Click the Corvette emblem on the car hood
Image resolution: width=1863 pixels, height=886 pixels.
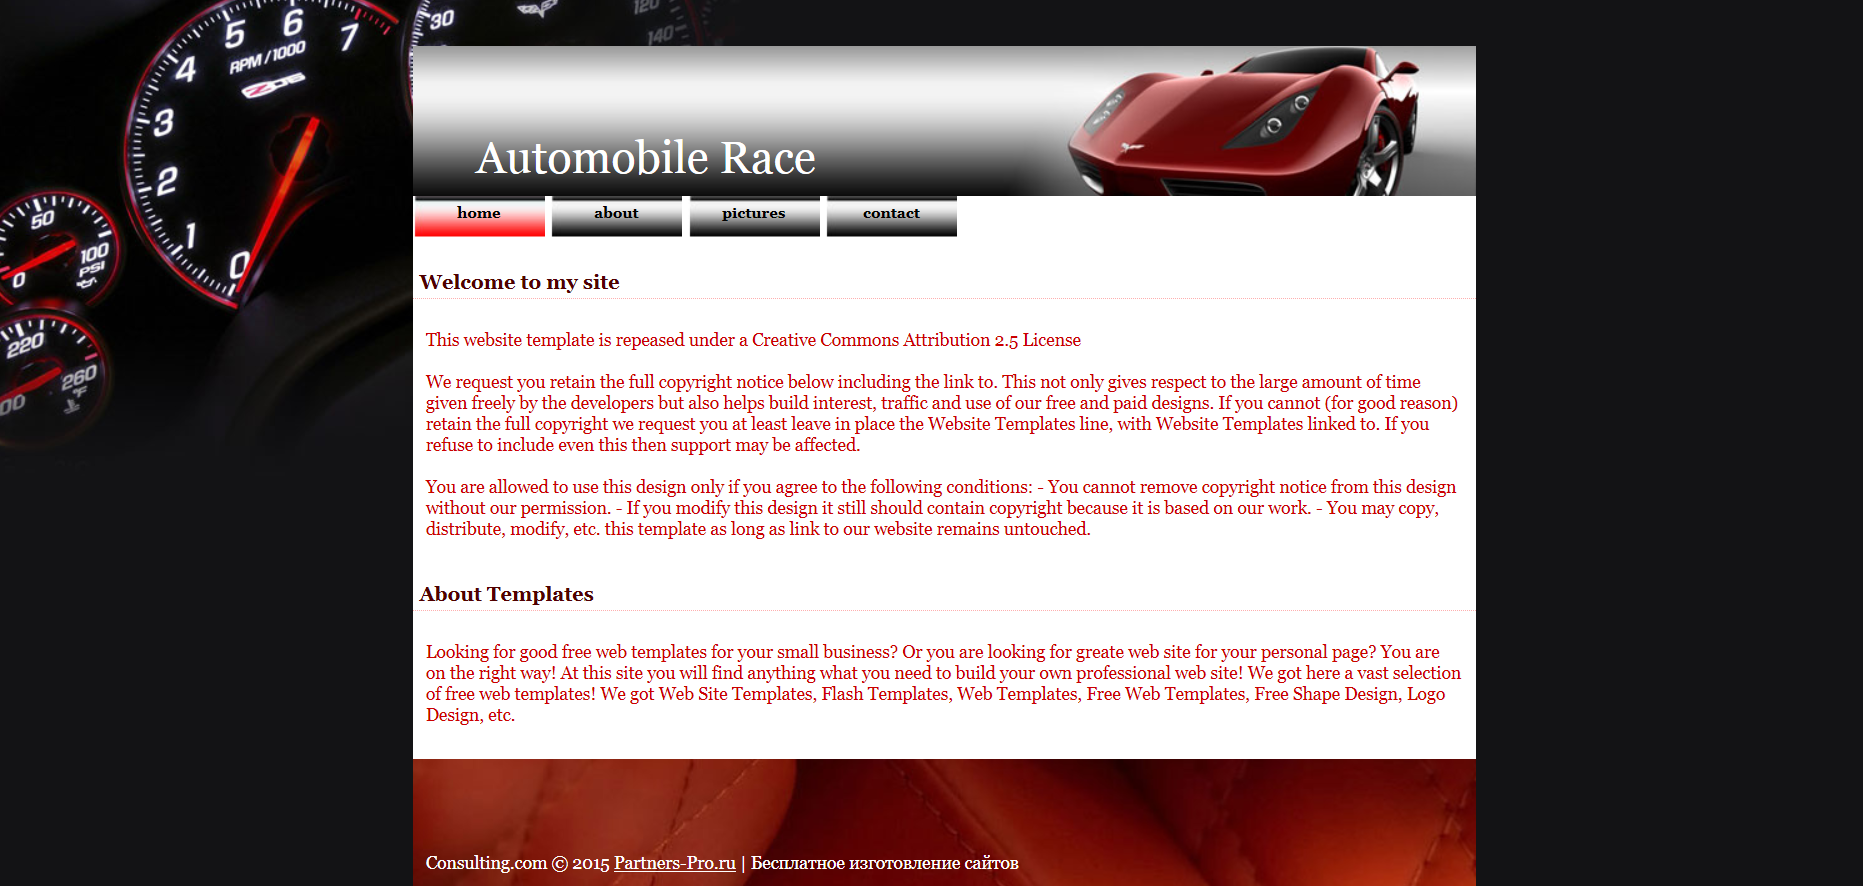coord(1130,148)
